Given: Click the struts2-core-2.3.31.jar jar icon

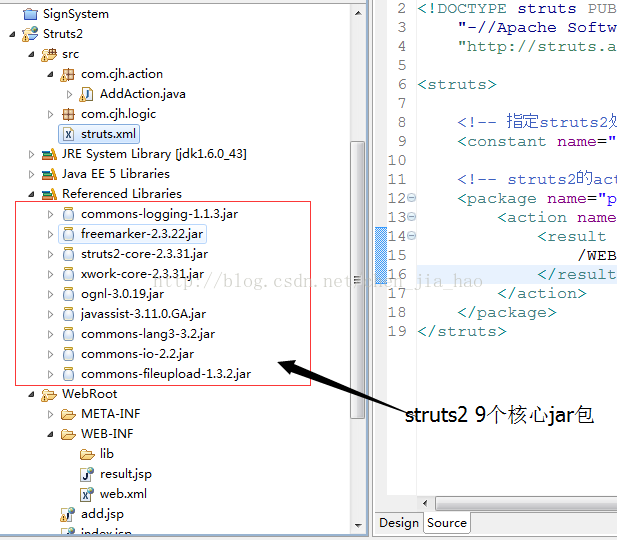Looking at the screenshot, I should pyautogui.click(x=68, y=254).
